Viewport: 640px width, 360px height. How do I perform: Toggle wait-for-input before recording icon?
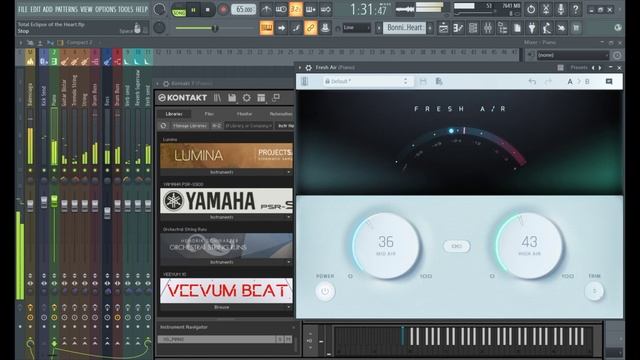tap(281, 9)
